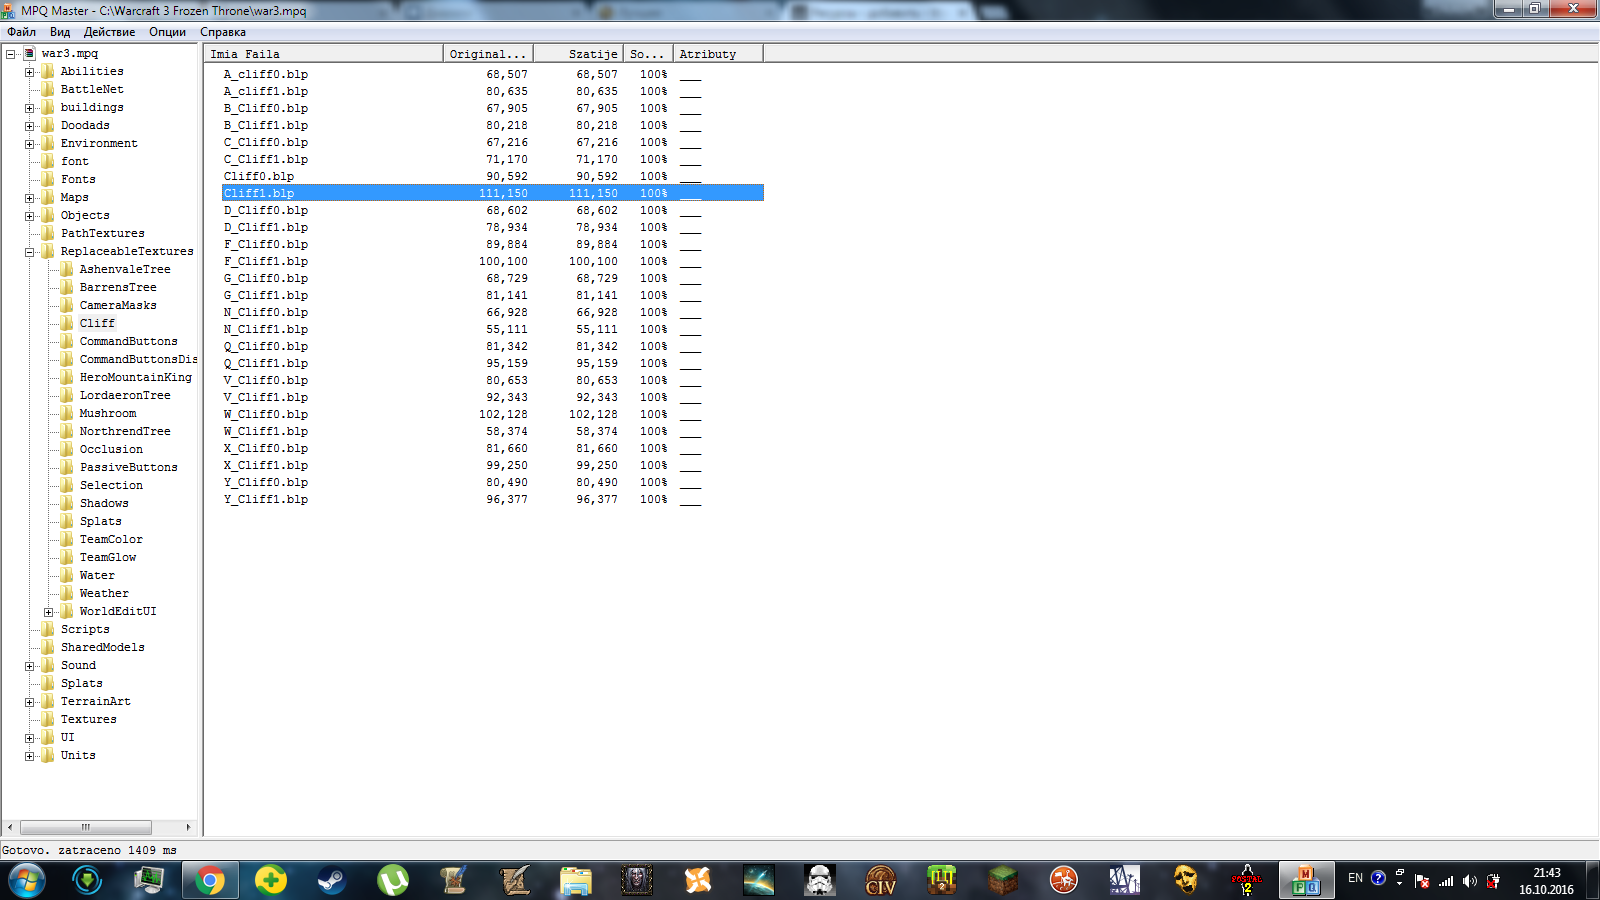Viewport: 1600px width, 900px height.
Task: Click the TeamColor folder icon
Action: point(67,540)
